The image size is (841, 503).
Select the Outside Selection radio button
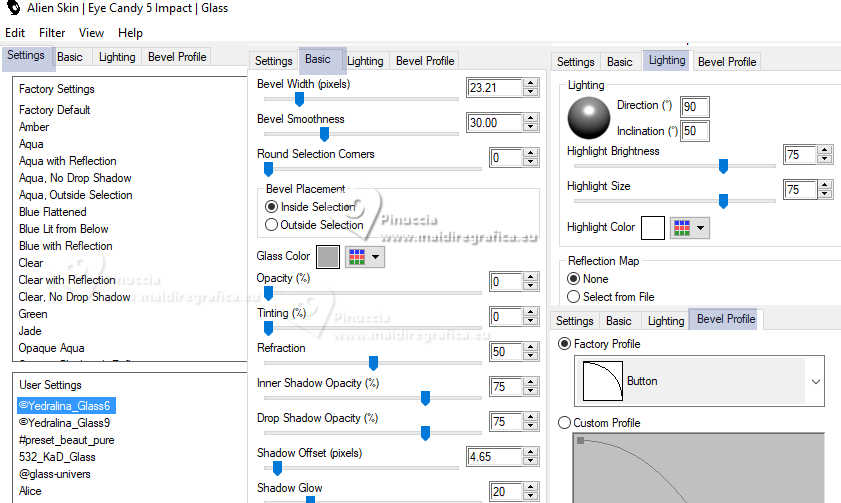coord(271,225)
